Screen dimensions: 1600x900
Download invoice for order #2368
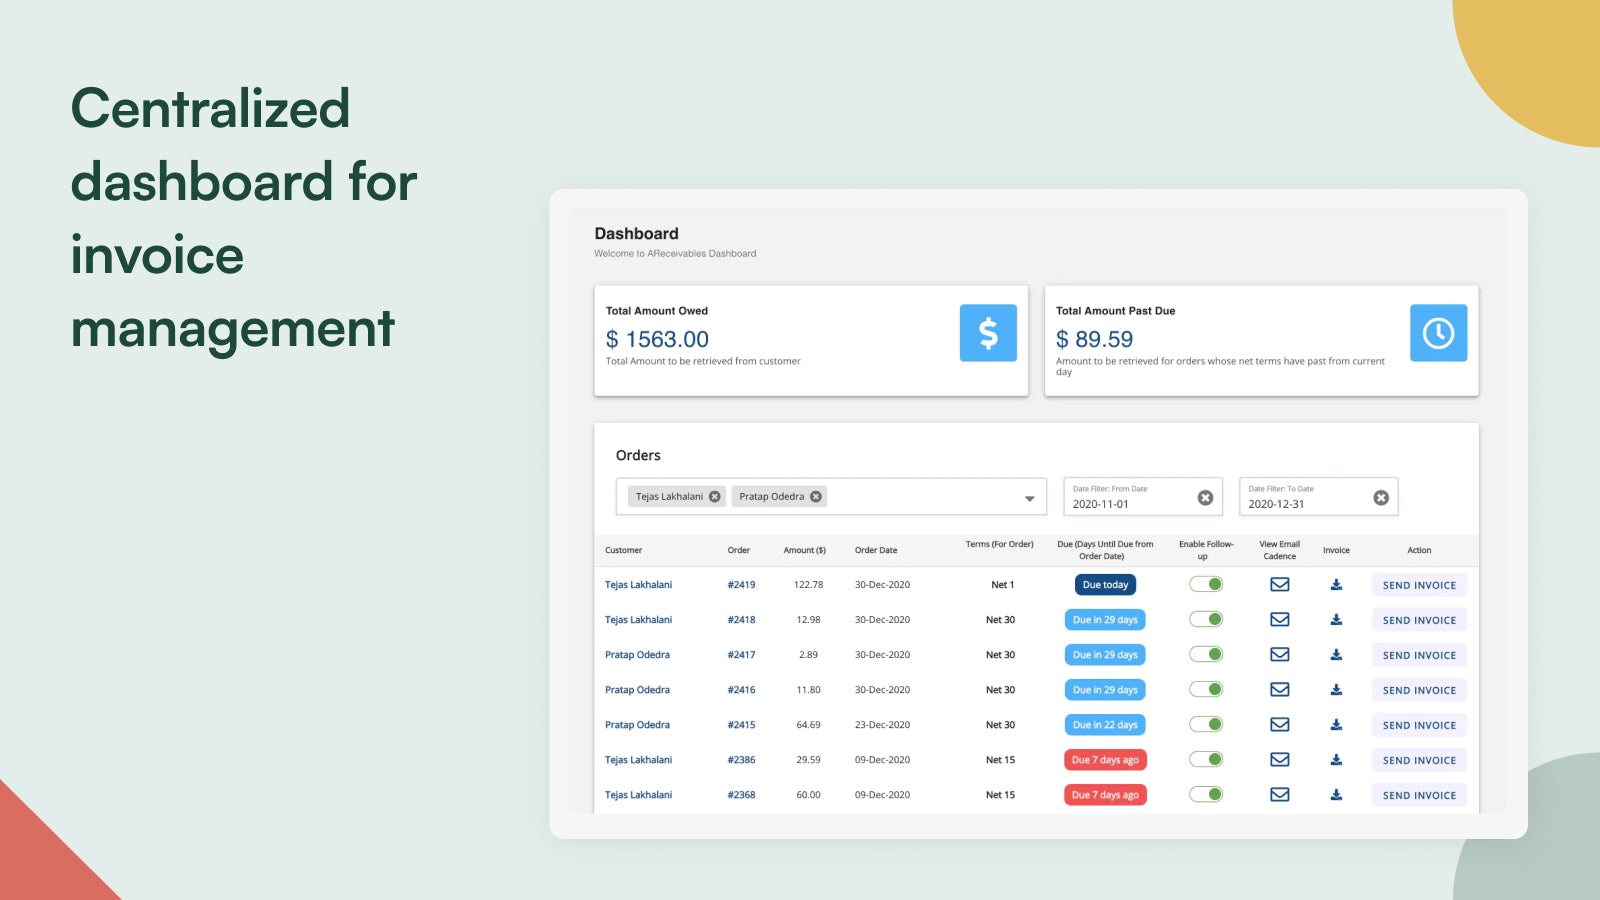click(1336, 794)
